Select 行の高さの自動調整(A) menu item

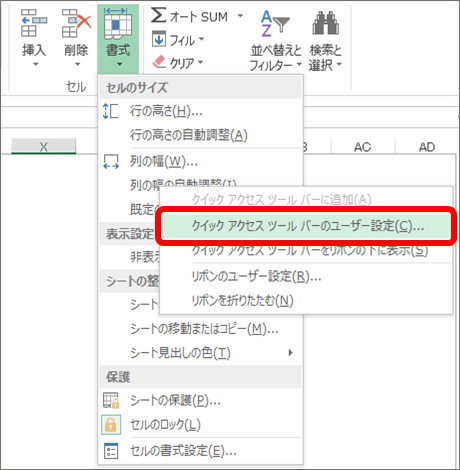pyautogui.click(x=201, y=135)
